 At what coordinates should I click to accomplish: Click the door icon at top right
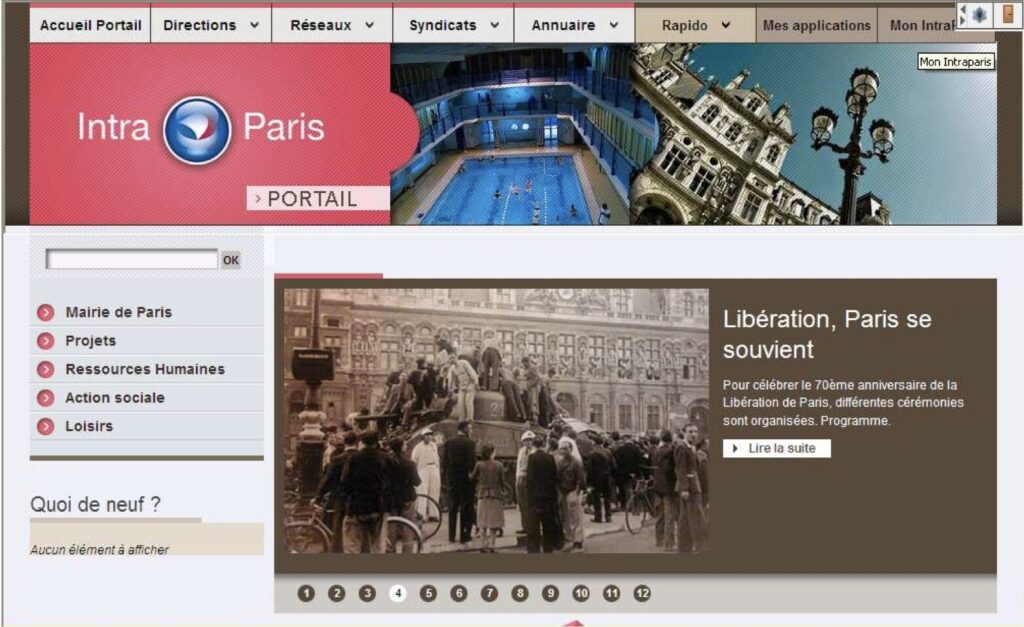tap(1008, 14)
